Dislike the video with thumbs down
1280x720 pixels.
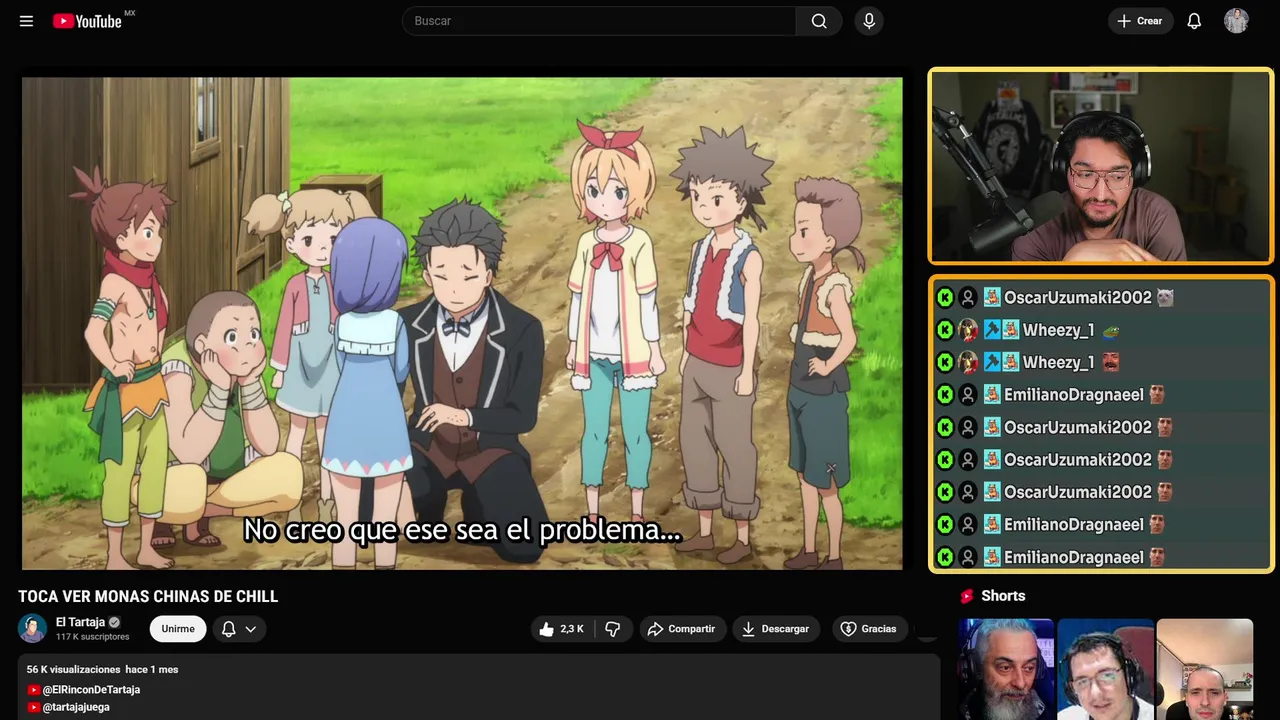(x=613, y=629)
